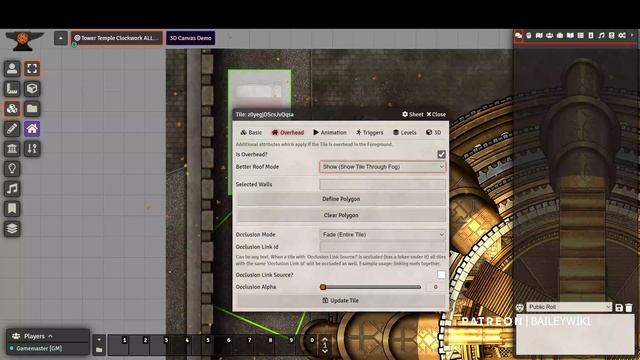The width and height of the screenshot is (640, 360).
Task: Click the height sort arrows tool
Action: click(x=32, y=149)
